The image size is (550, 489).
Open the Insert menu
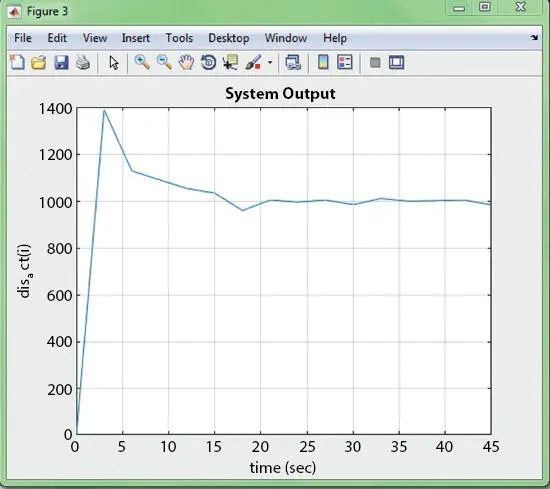[x=136, y=38]
